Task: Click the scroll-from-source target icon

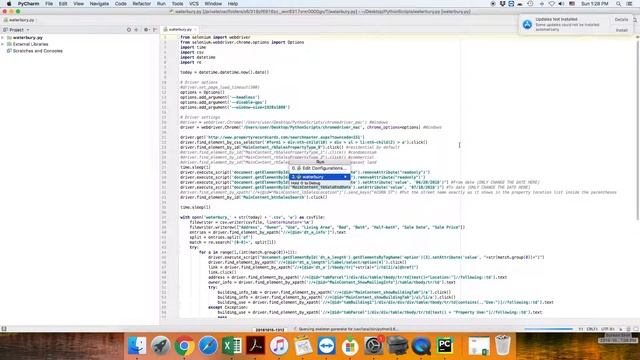Action: (129, 30)
